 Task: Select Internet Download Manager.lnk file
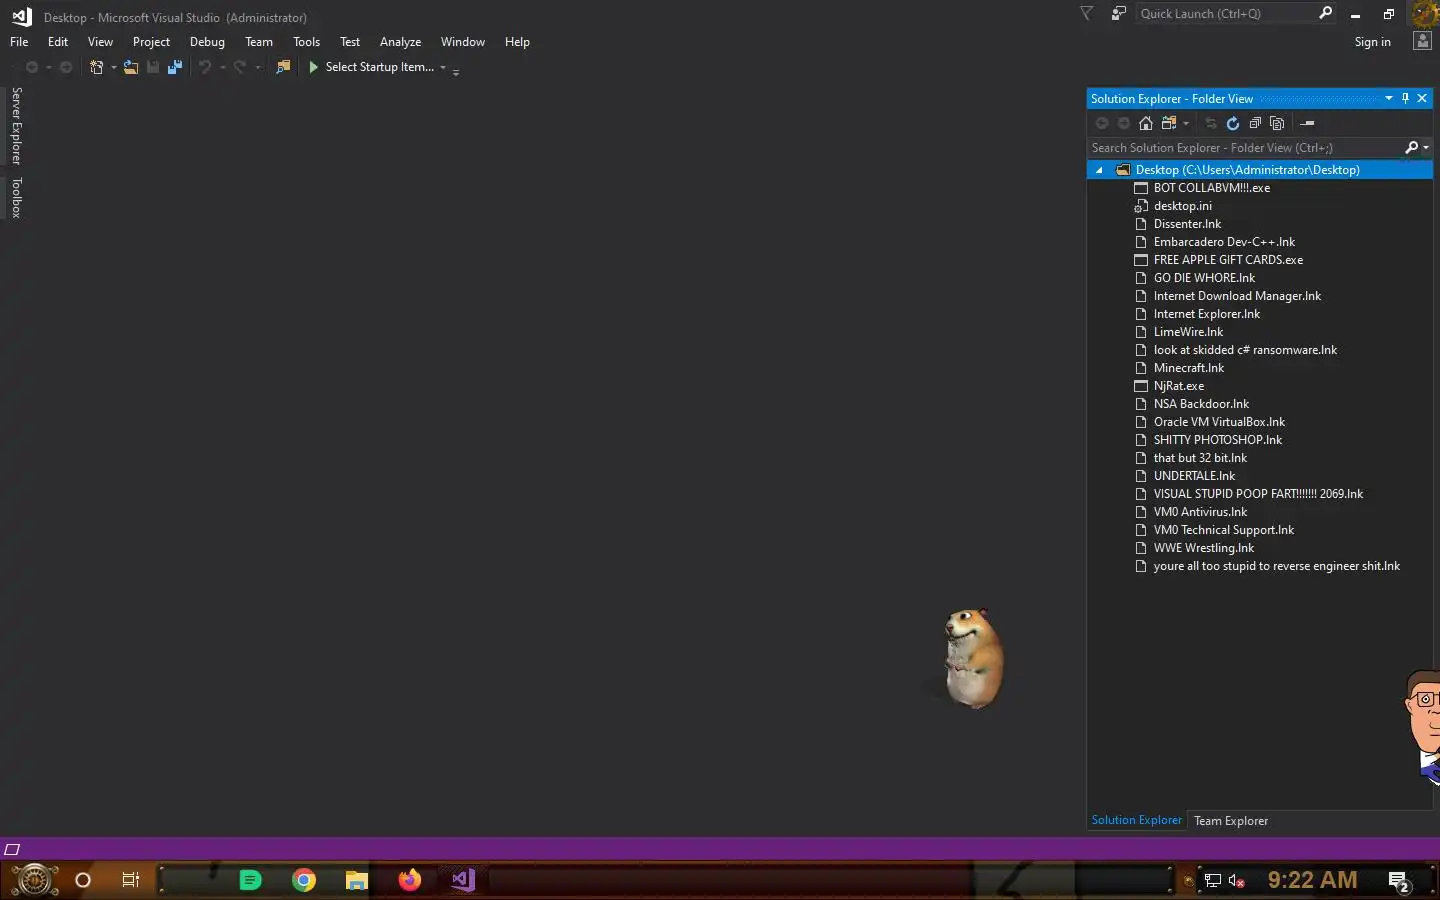pos(1237,296)
